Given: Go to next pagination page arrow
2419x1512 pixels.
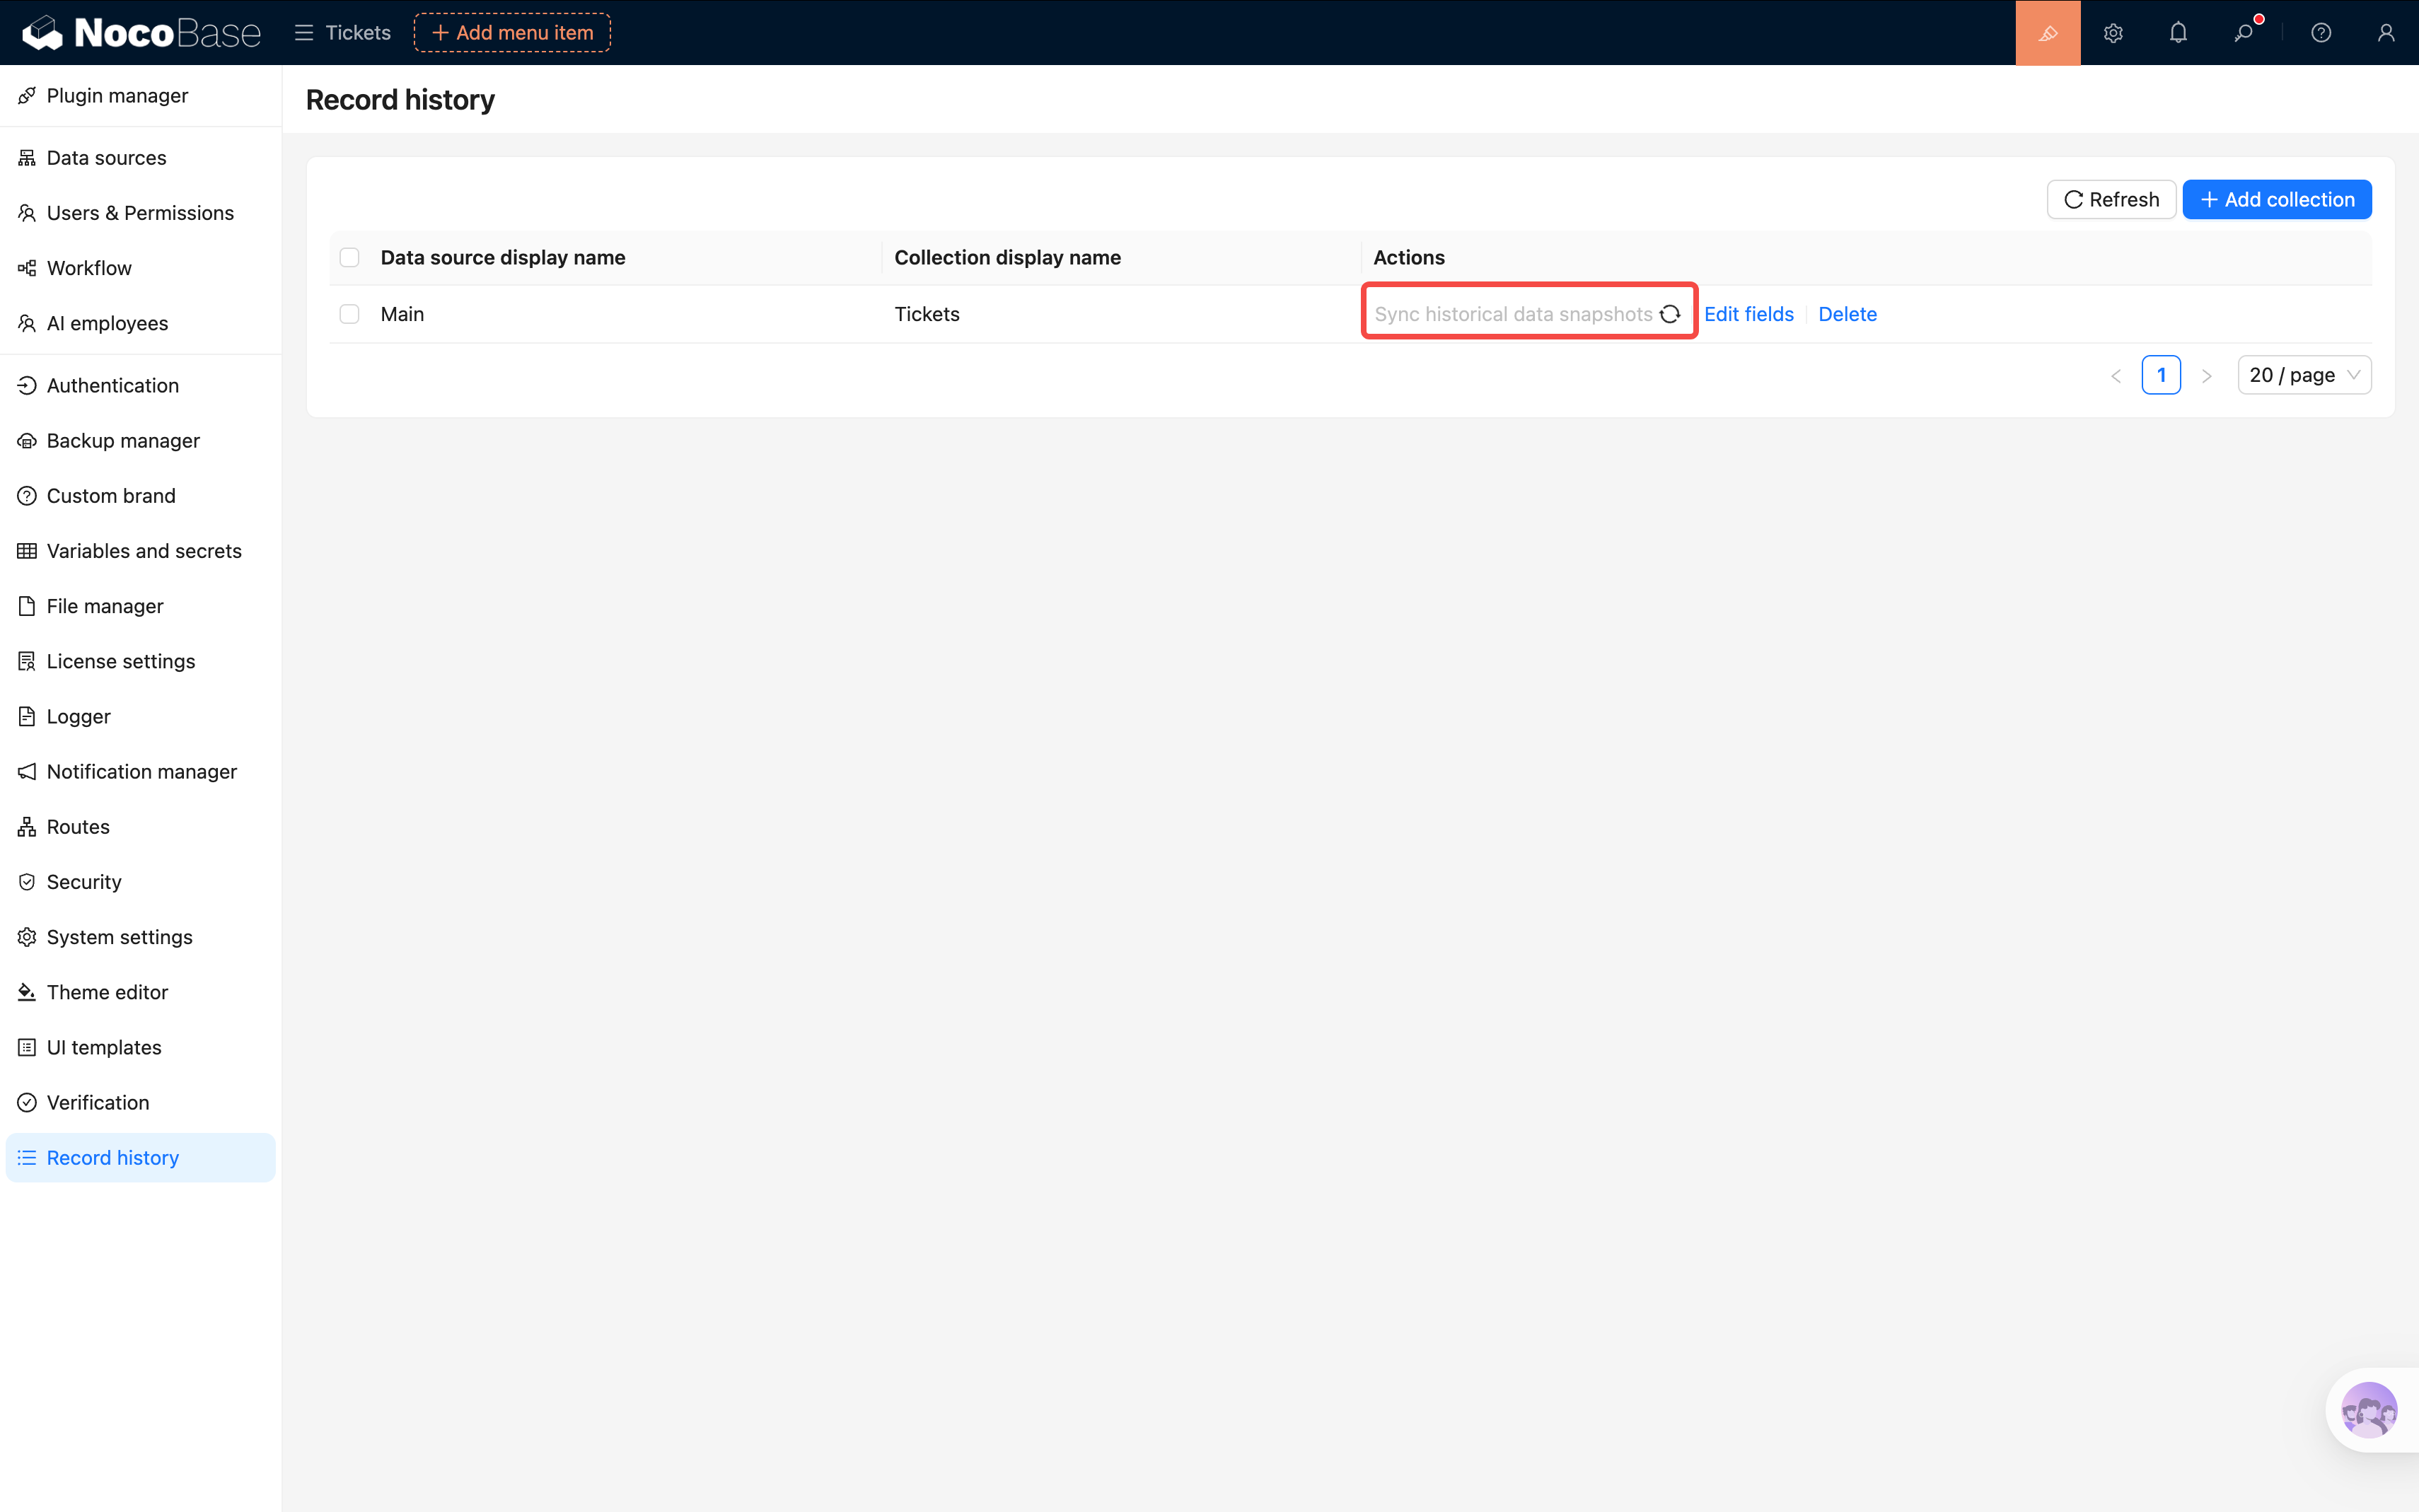Looking at the screenshot, I should click(2206, 376).
